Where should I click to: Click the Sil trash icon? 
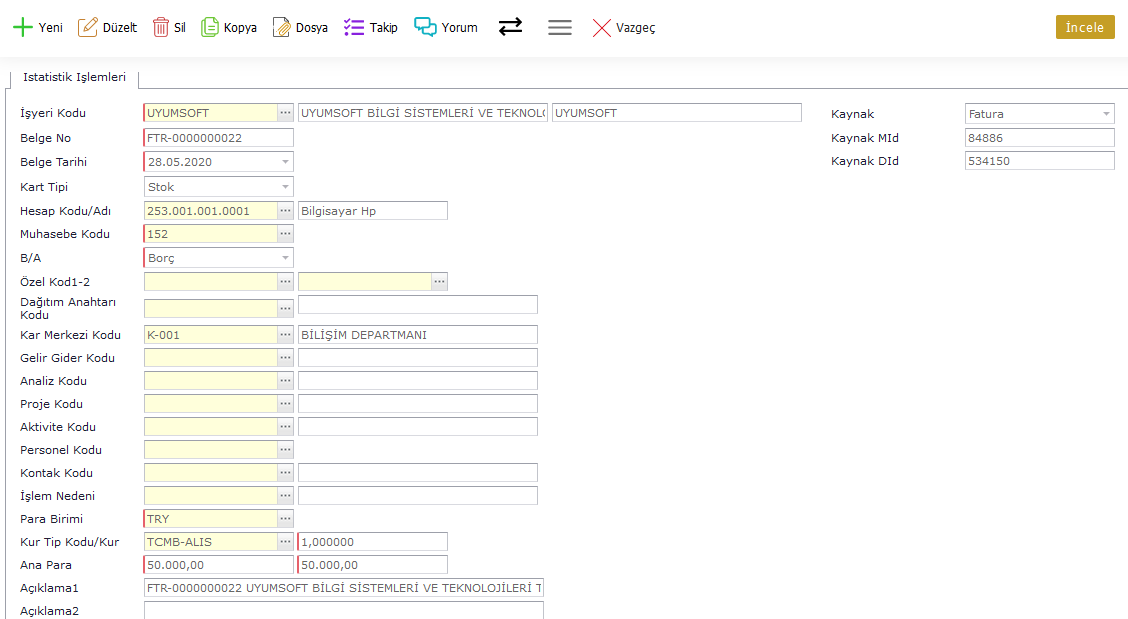point(160,28)
